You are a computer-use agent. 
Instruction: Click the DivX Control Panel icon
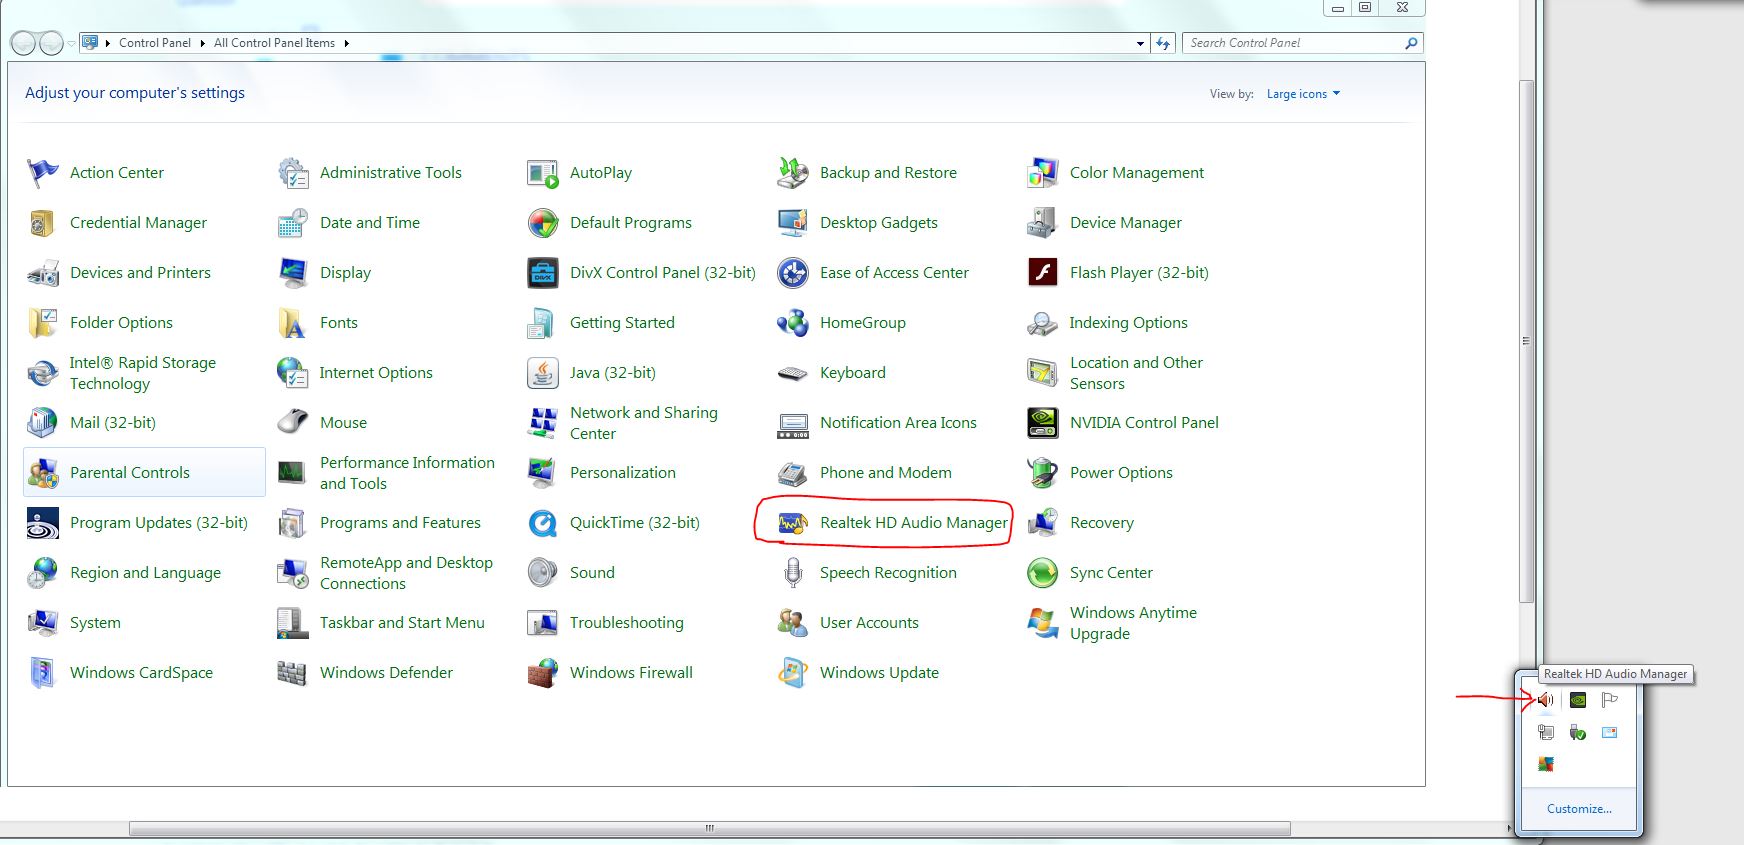tap(542, 273)
